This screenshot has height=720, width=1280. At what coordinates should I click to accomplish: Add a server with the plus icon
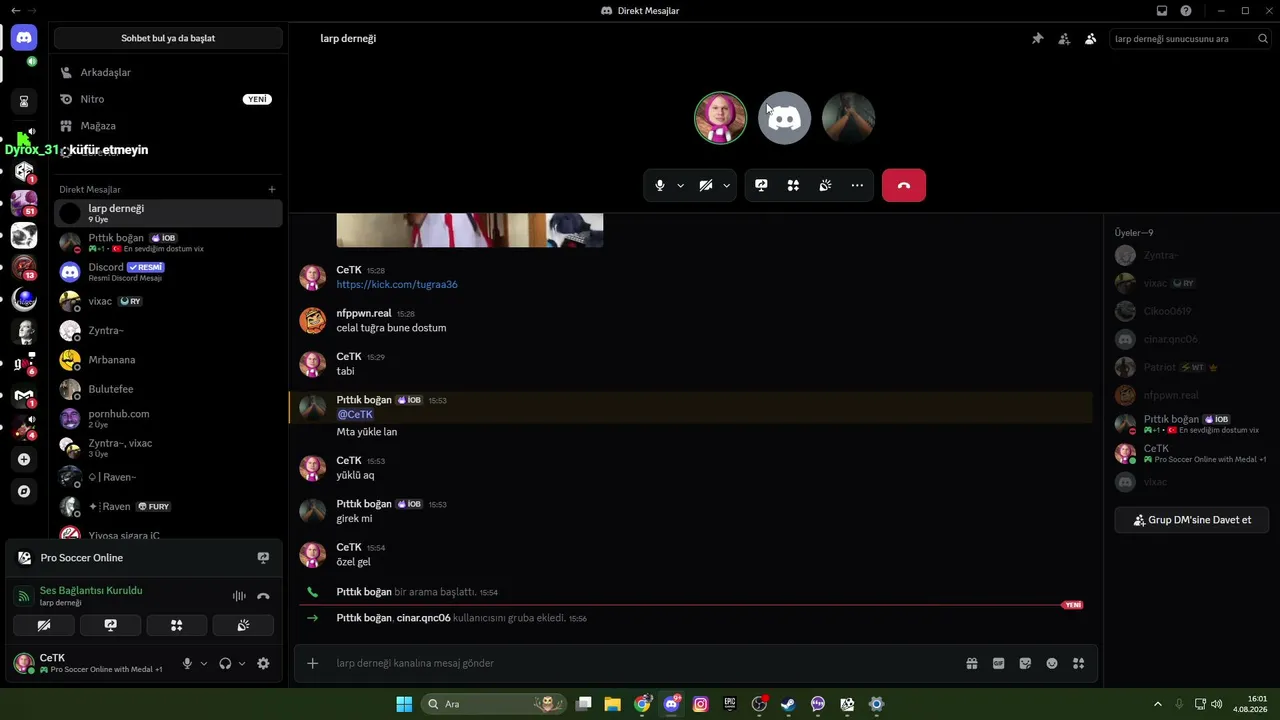[x=24, y=459]
